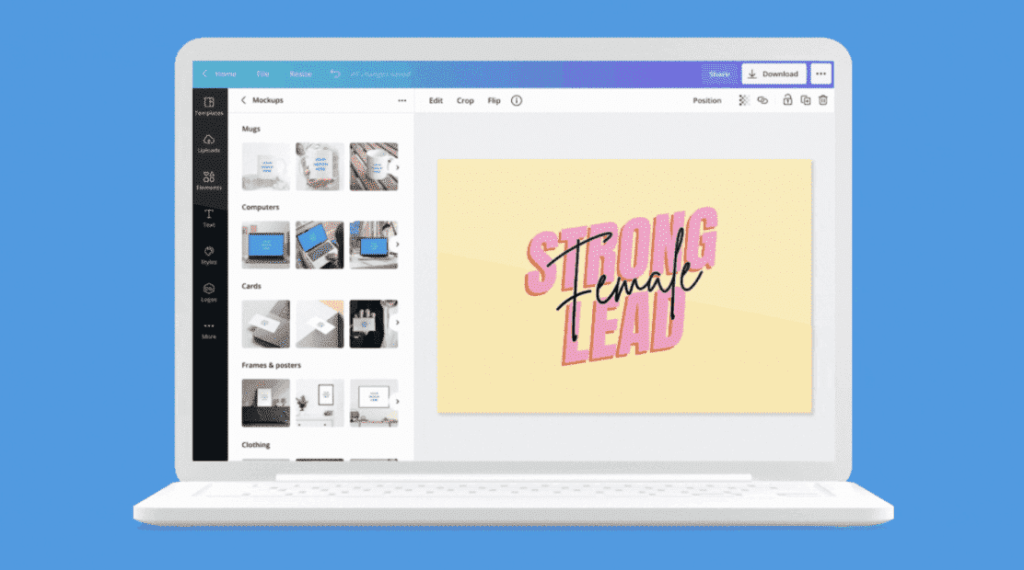Screen dimensions: 1024x570
Task: Lock the selected element
Action: point(788,100)
